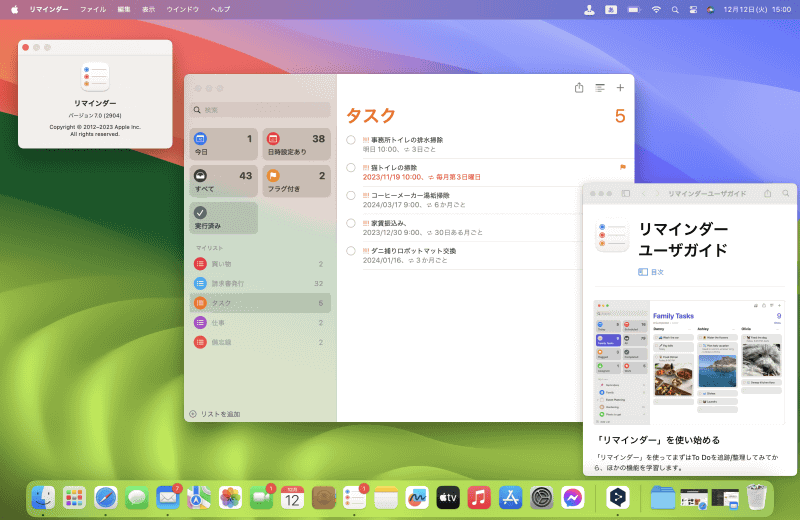The height and width of the screenshot is (520, 800).
Task: Click Wi-Fi status in menu bar
Action: 656,9
